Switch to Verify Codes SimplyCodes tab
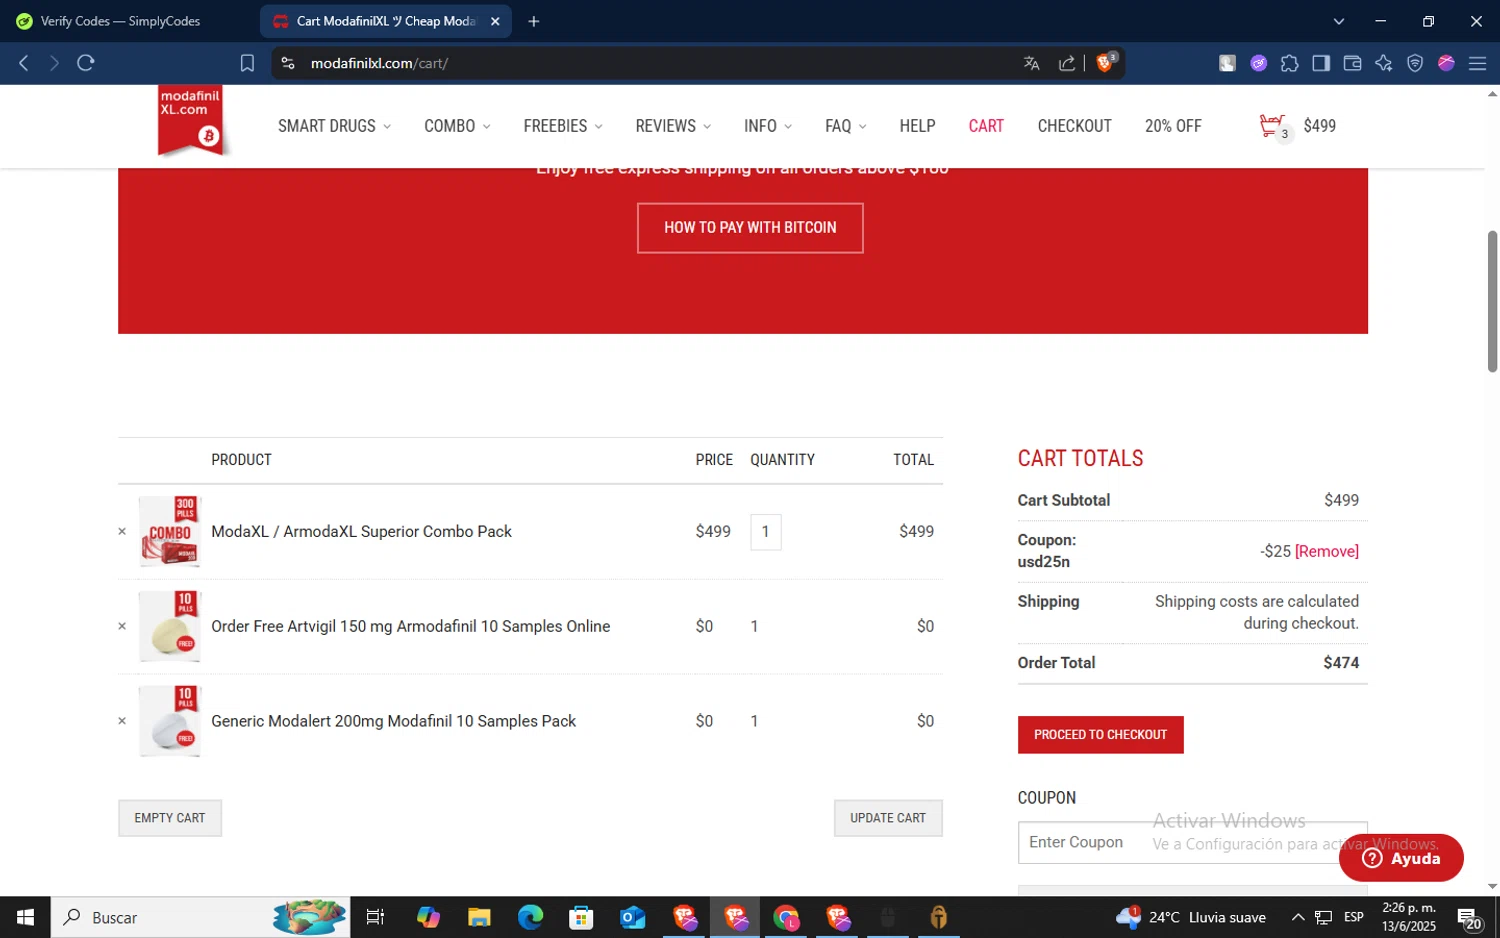This screenshot has height=938, width=1500. pyautogui.click(x=120, y=21)
